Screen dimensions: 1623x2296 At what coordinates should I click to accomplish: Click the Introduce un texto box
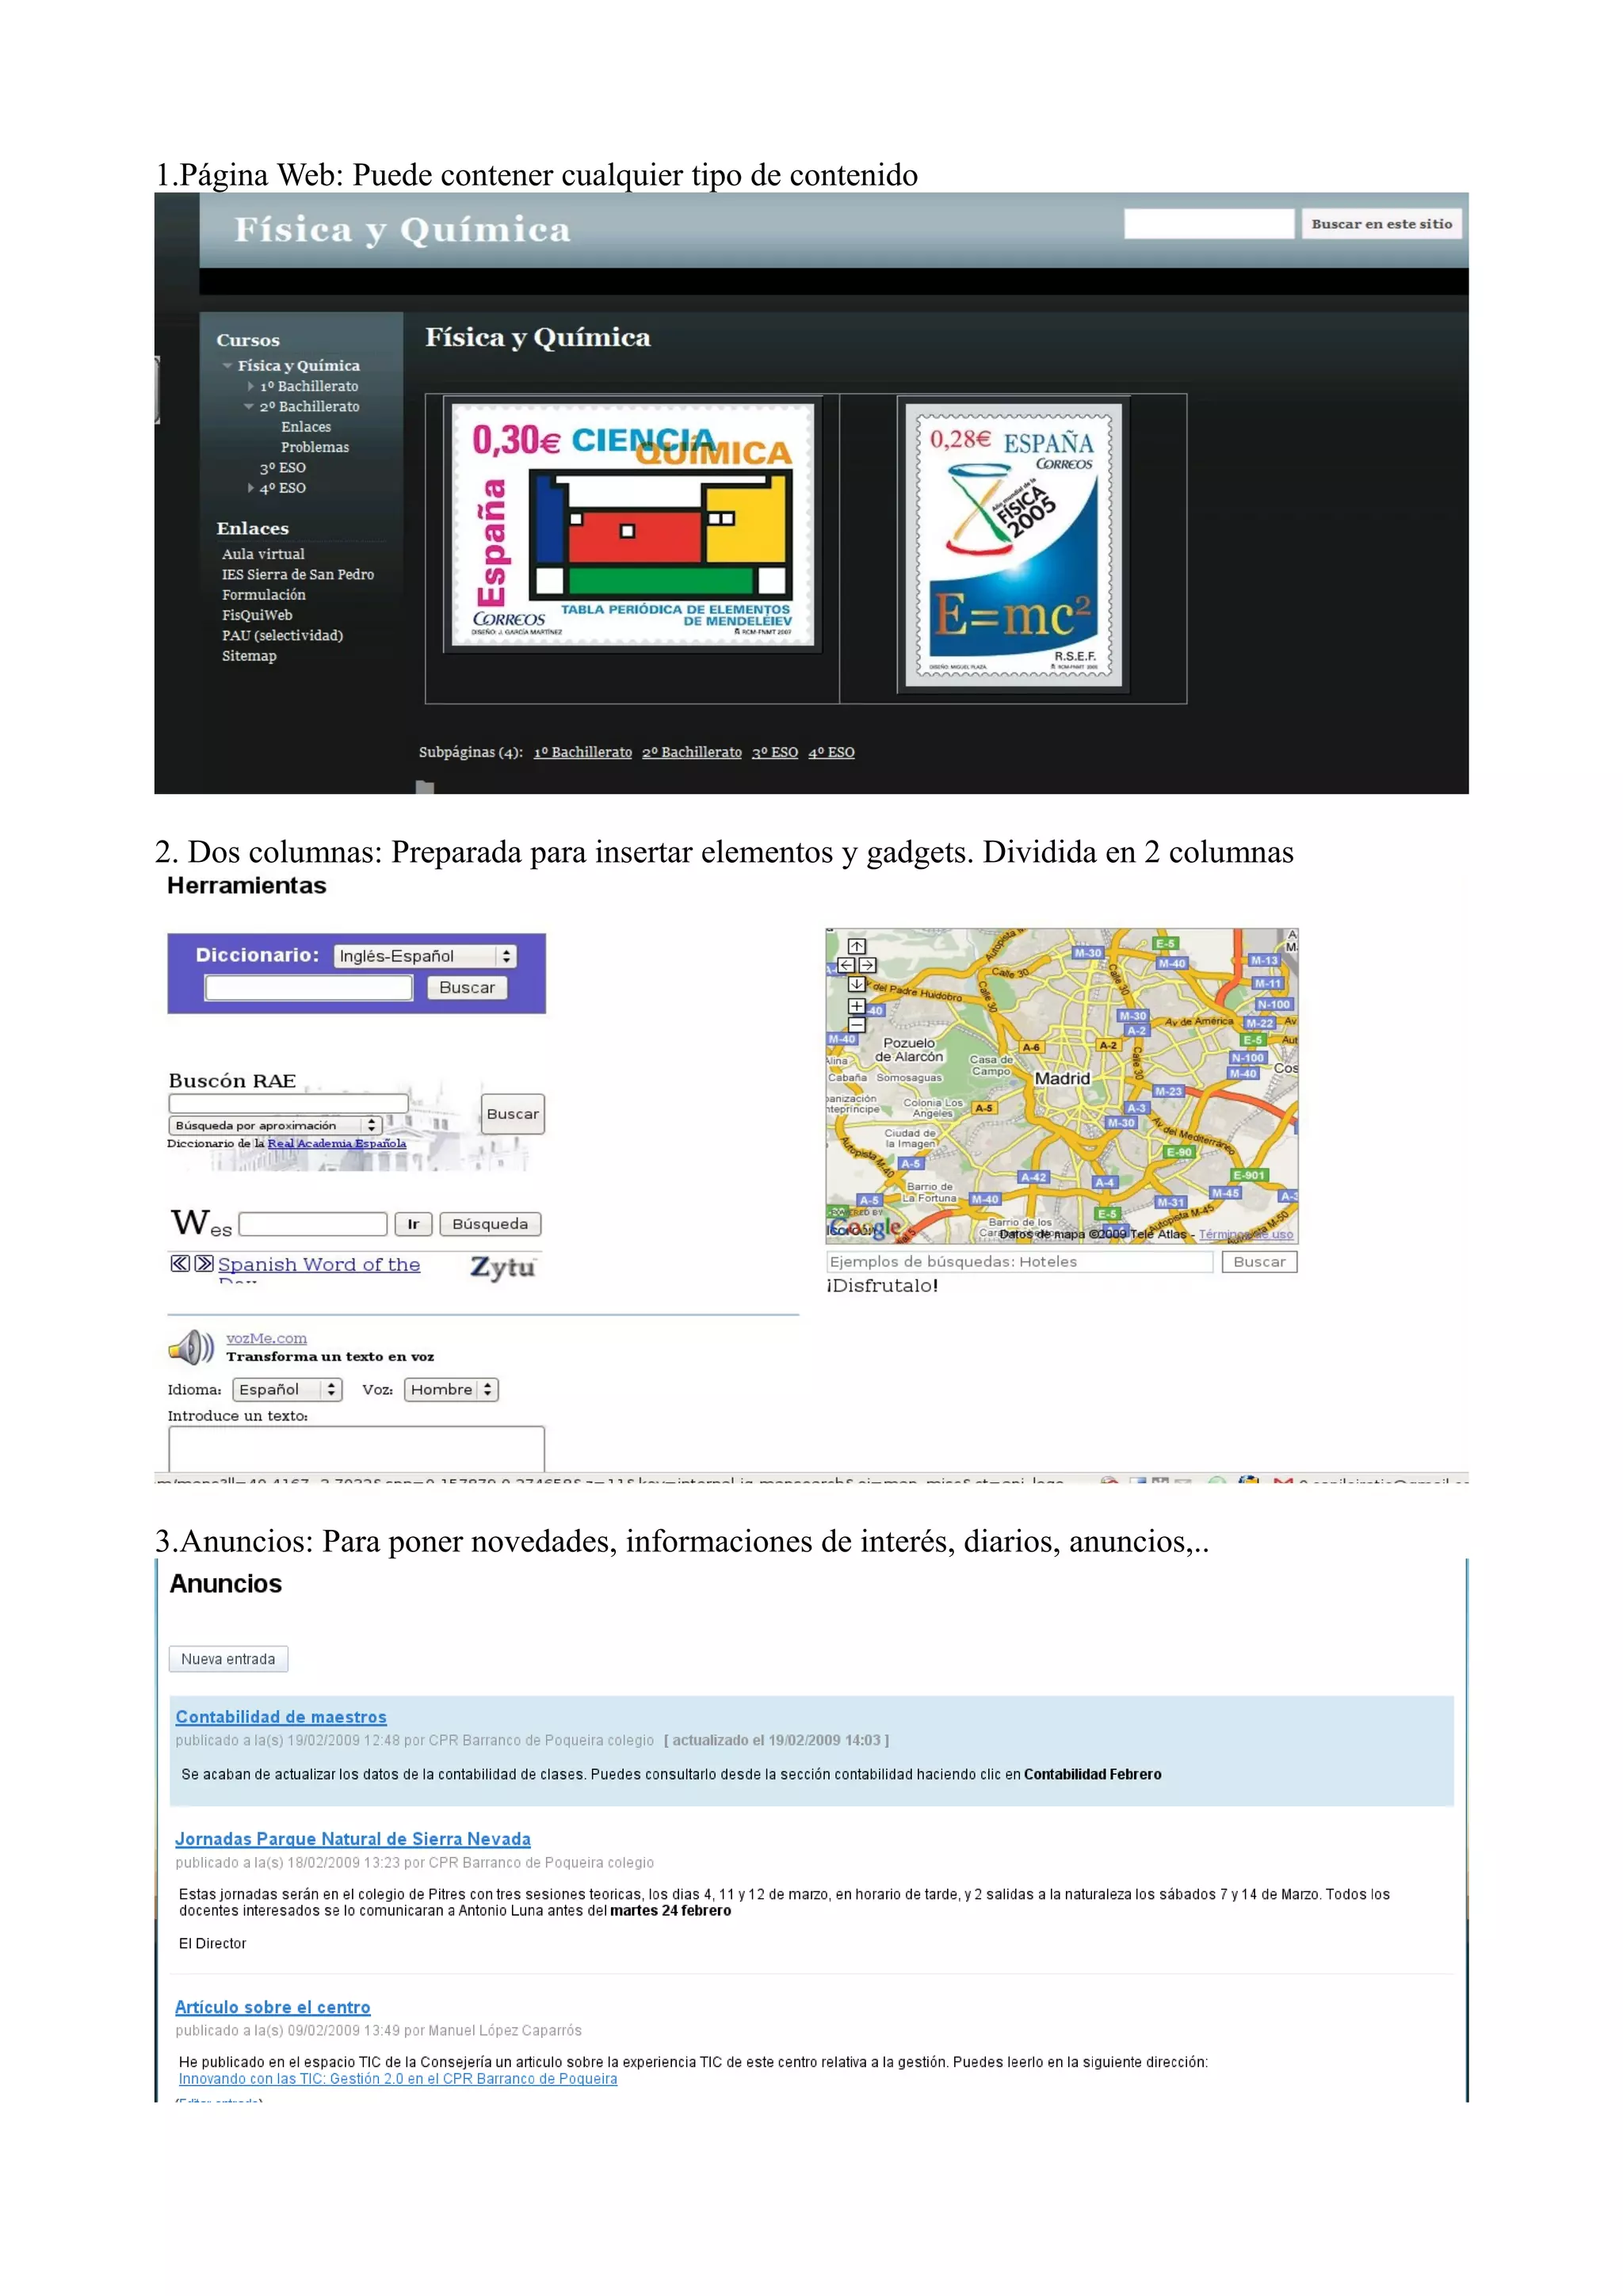357,1448
